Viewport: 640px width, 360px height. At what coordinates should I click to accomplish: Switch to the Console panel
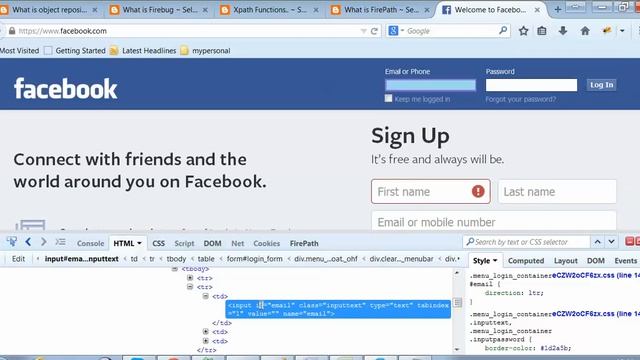(x=91, y=243)
